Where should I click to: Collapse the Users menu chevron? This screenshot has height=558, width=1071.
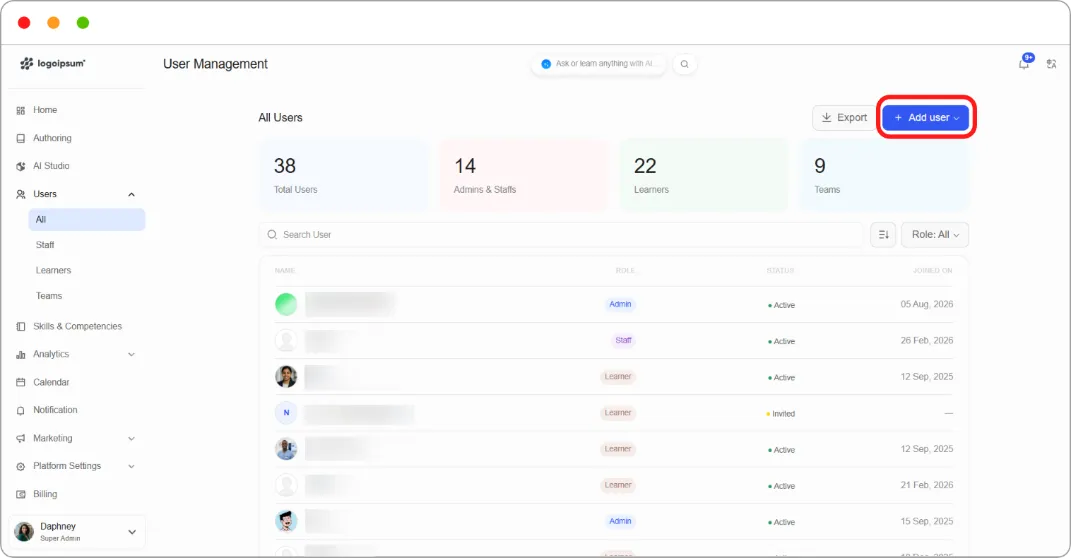(x=131, y=195)
